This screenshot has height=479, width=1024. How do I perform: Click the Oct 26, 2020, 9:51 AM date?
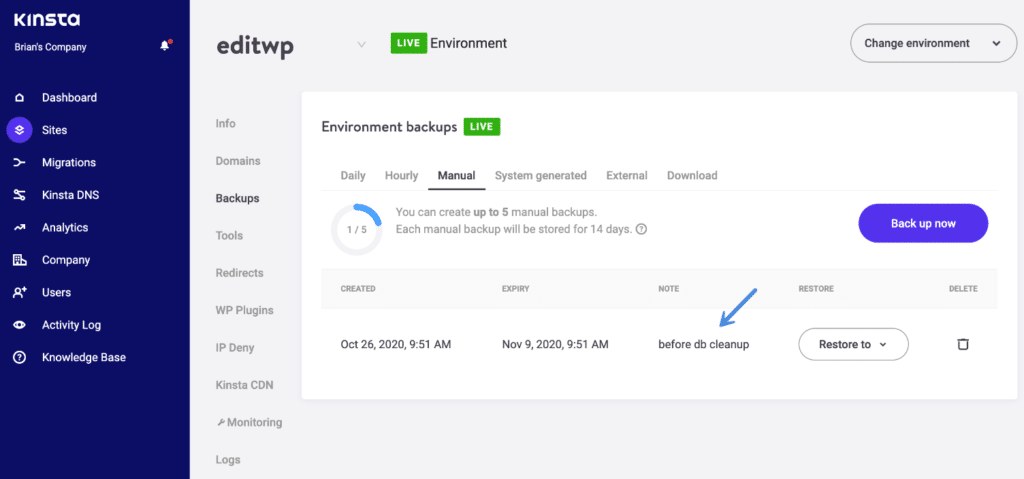(x=396, y=344)
